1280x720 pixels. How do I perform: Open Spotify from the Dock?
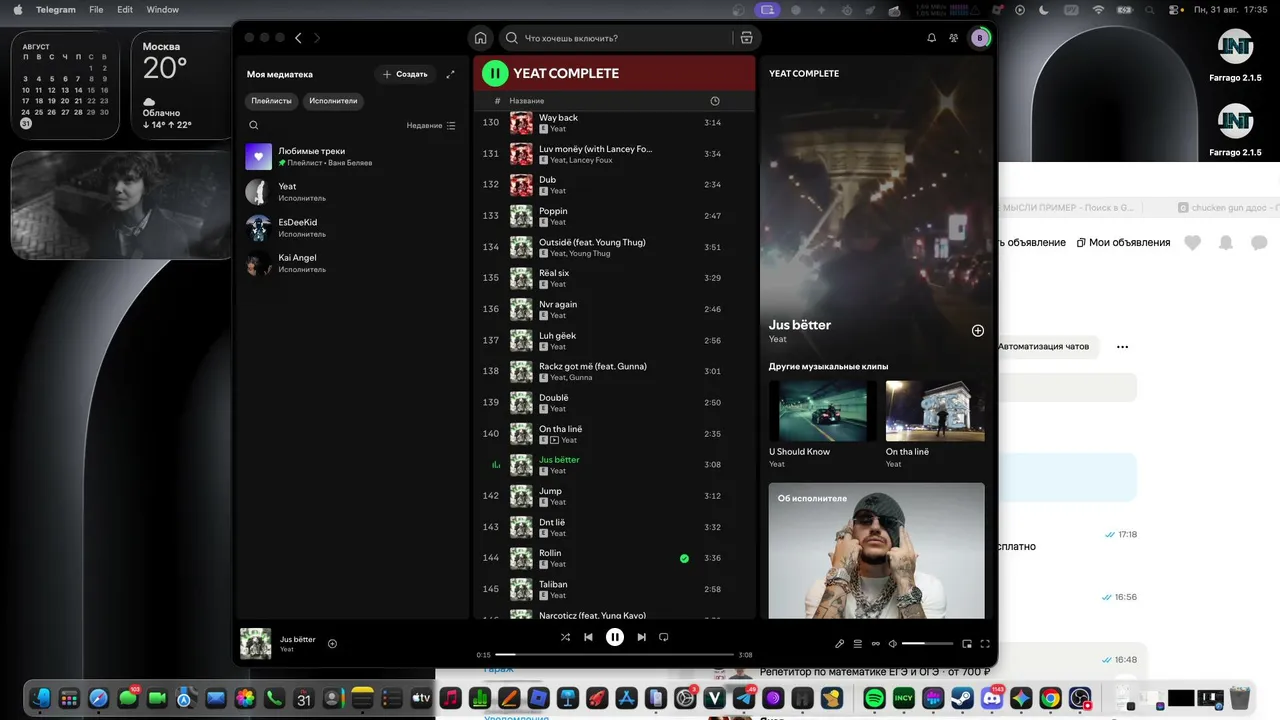874,698
